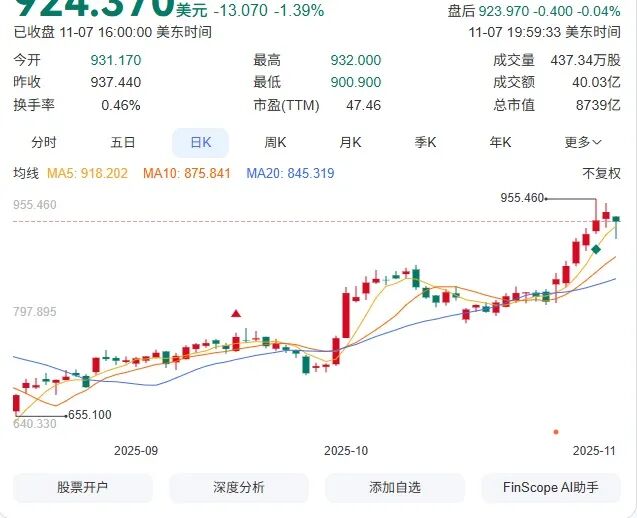Select the 五日 five-day chart tab
The width and height of the screenshot is (637, 518).
coord(123,142)
